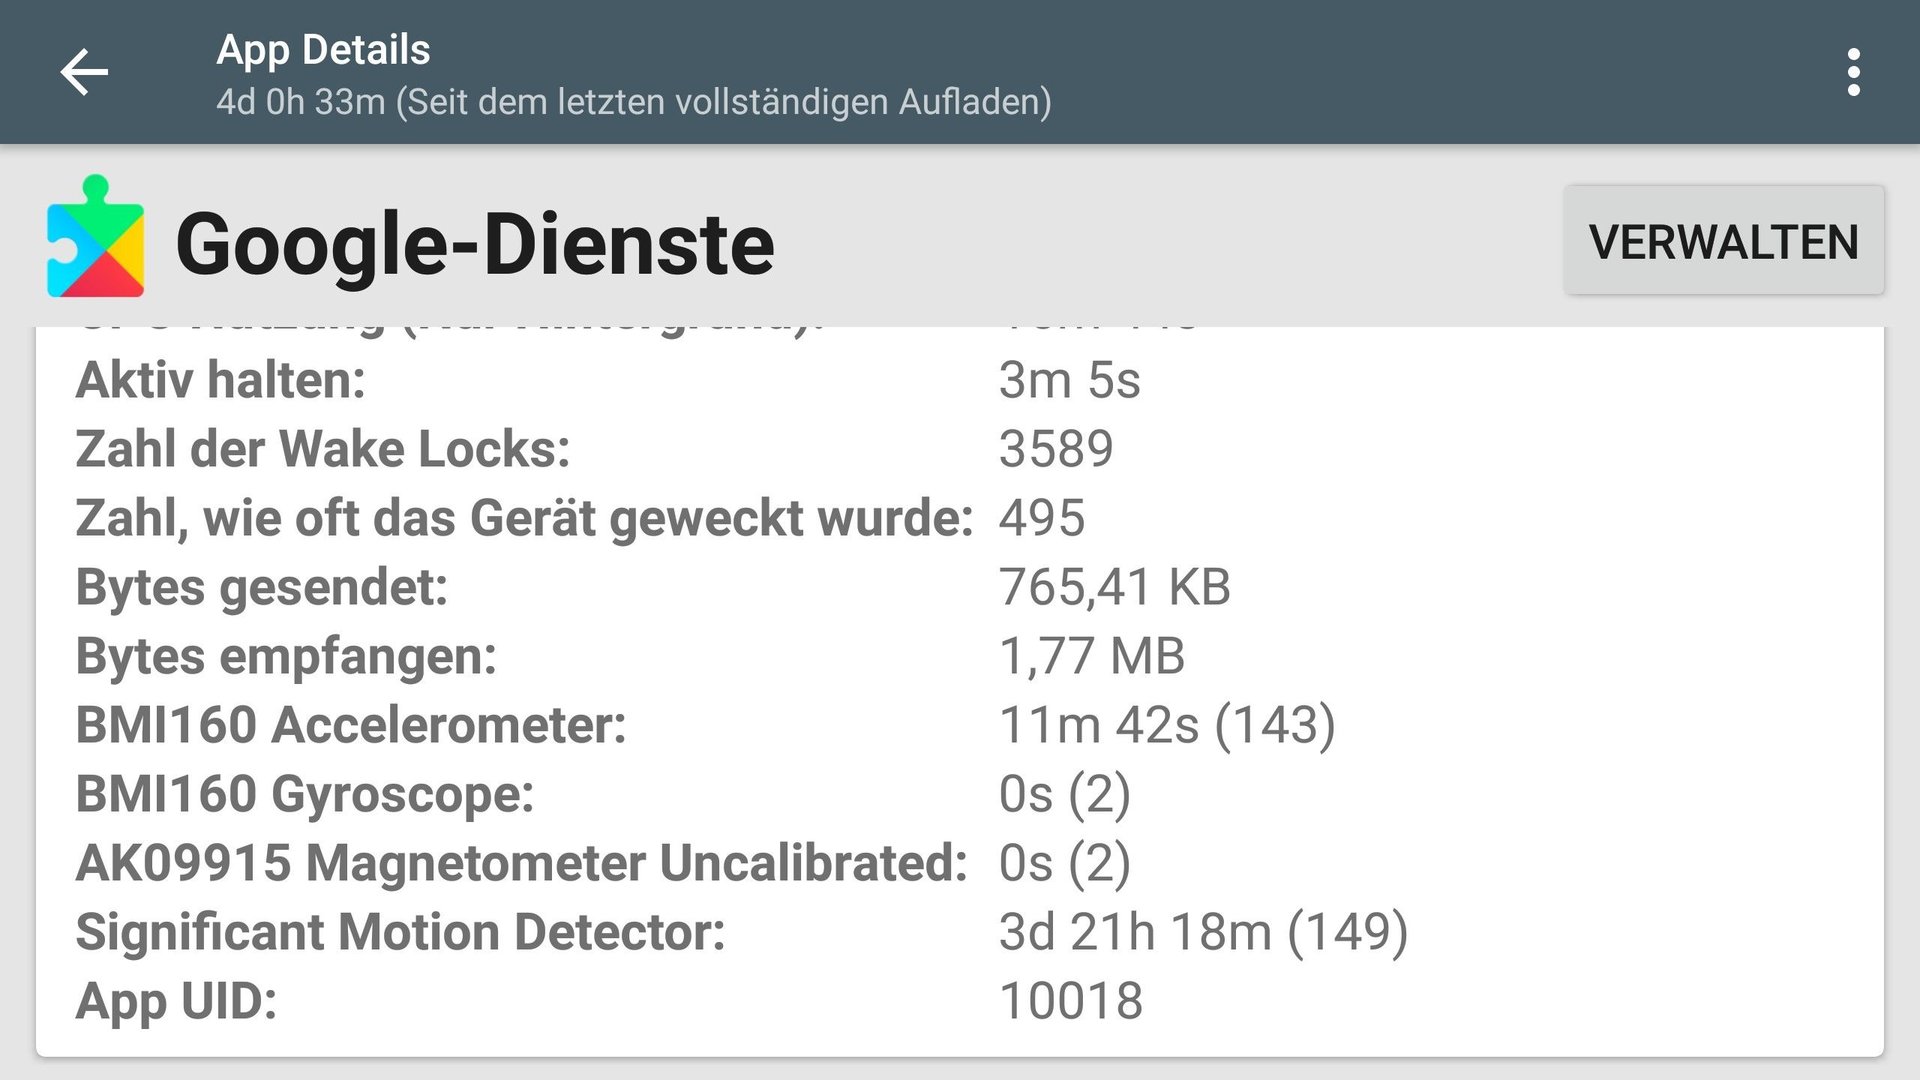Image resolution: width=1920 pixels, height=1080 pixels.
Task: Go back with the arrow icon
Action: tap(84, 72)
